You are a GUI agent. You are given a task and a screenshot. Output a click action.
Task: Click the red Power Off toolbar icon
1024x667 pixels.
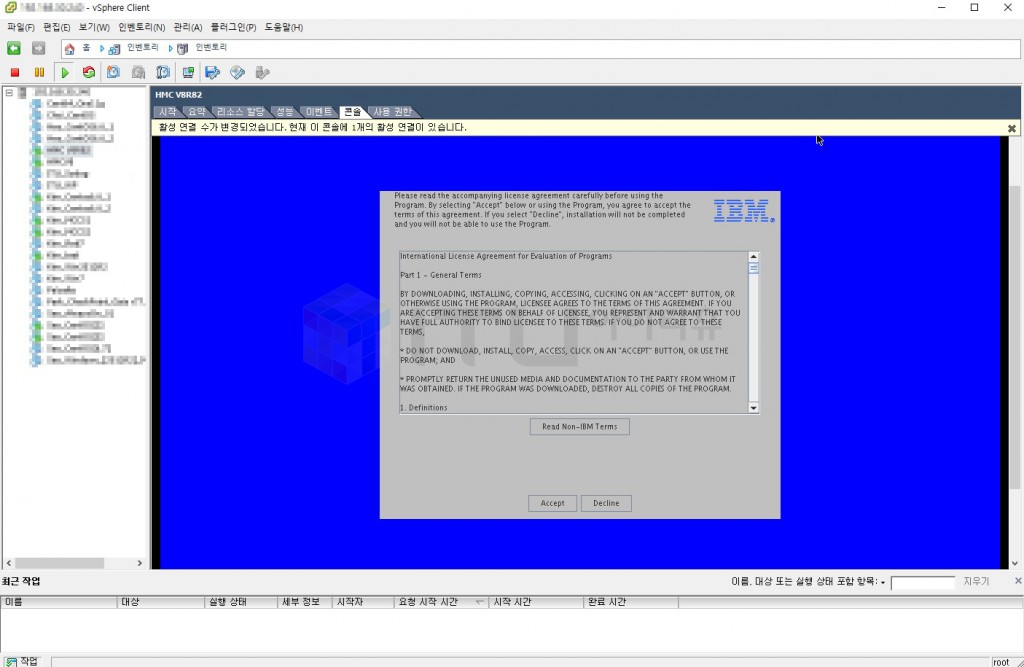(15, 73)
